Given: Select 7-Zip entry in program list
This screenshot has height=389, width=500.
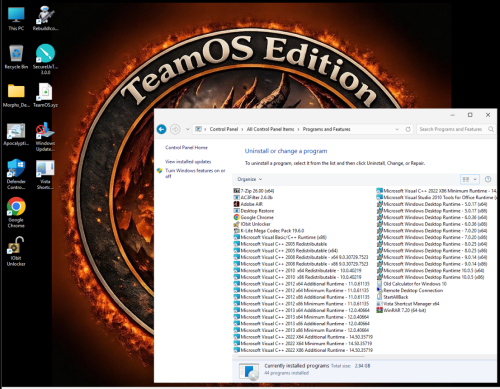Looking at the screenshot, I should coord(254,191).
